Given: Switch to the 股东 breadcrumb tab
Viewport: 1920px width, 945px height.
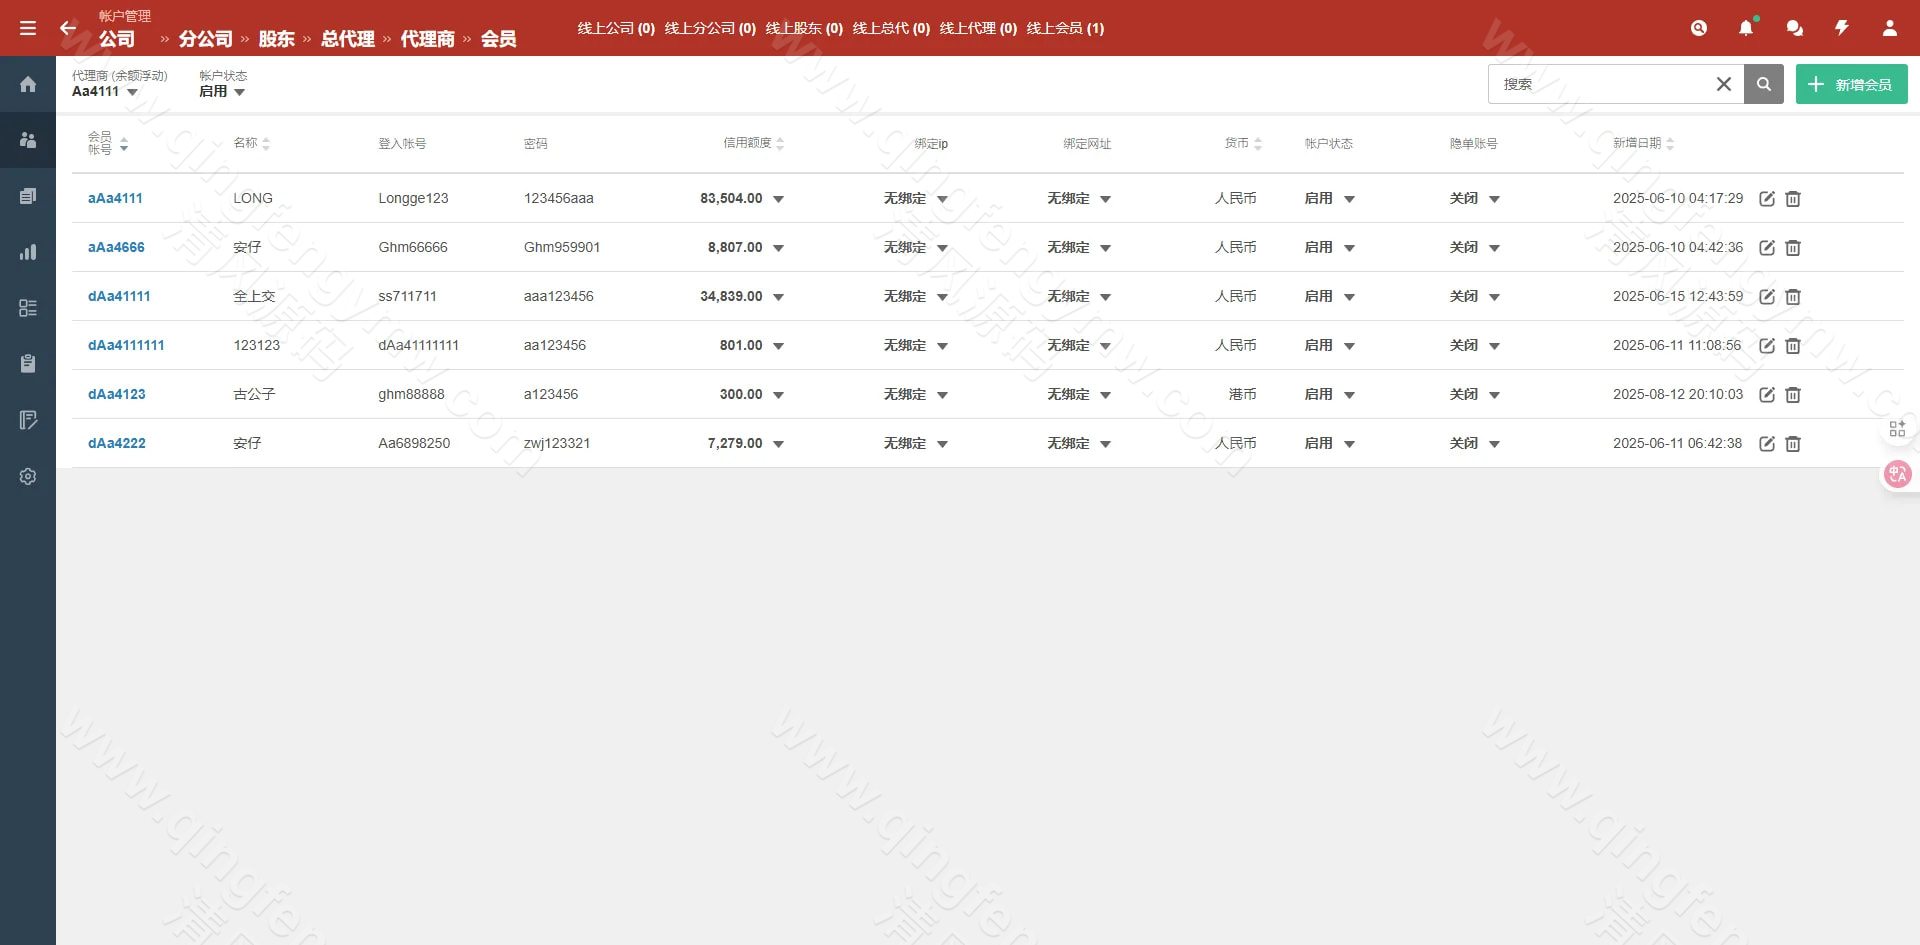Looking at the screenshot, I should point(276,39).
